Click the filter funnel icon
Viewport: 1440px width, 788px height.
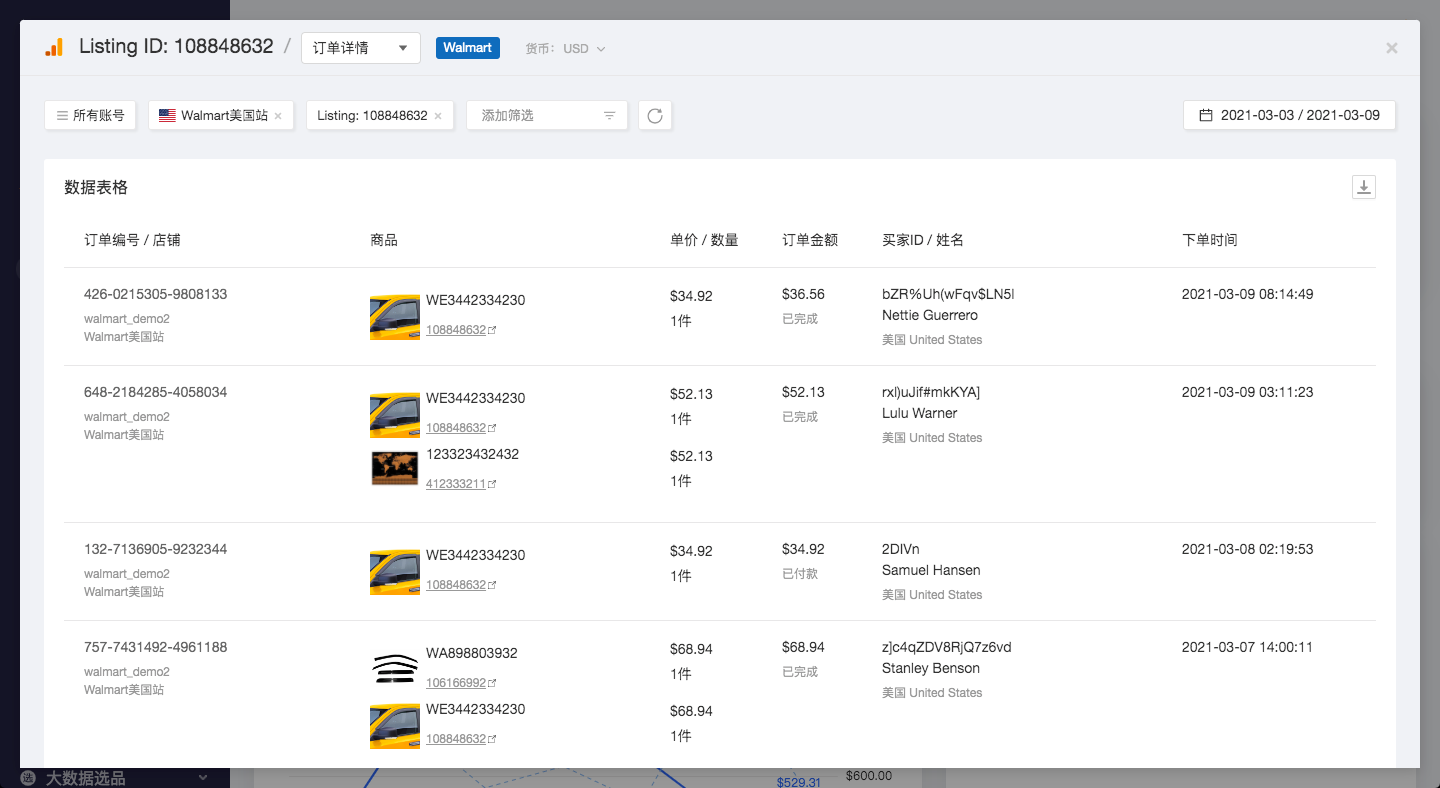609,116
